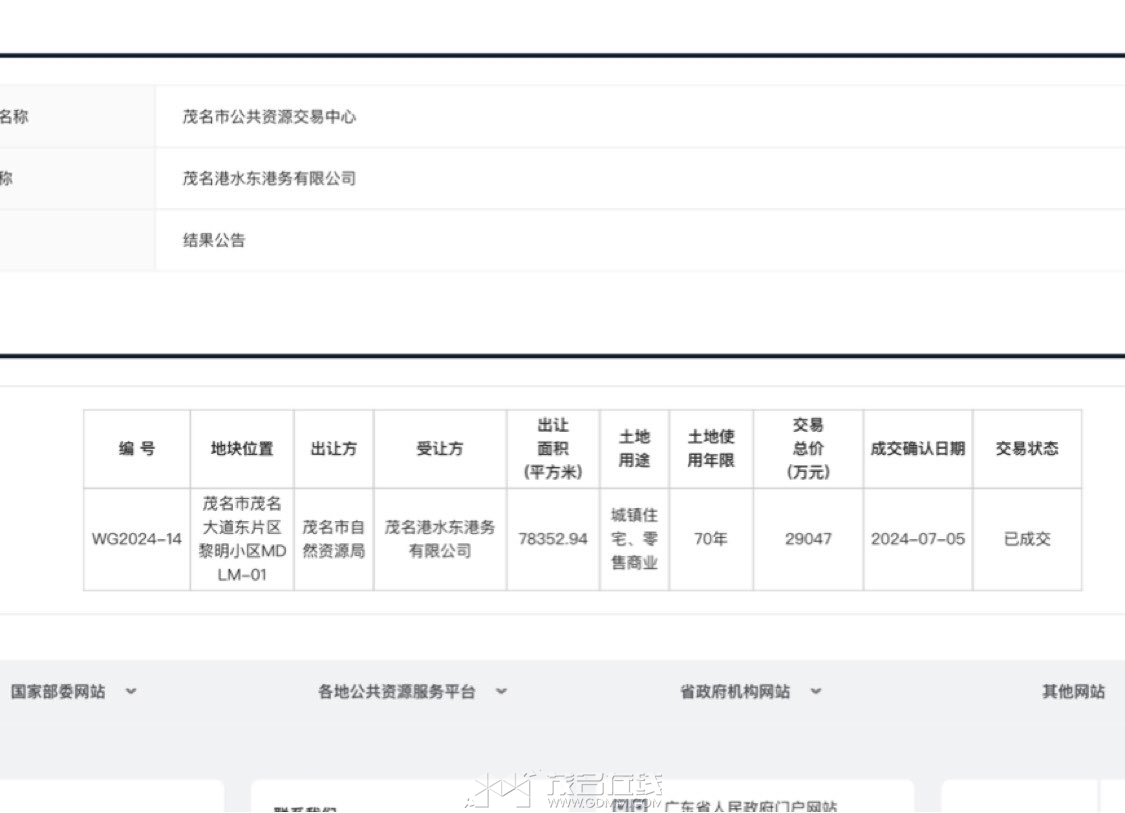This screenshot has height=813, width=1125.
Task: Select the 已成交 status cell
Action: click(x=1027, y=539)
